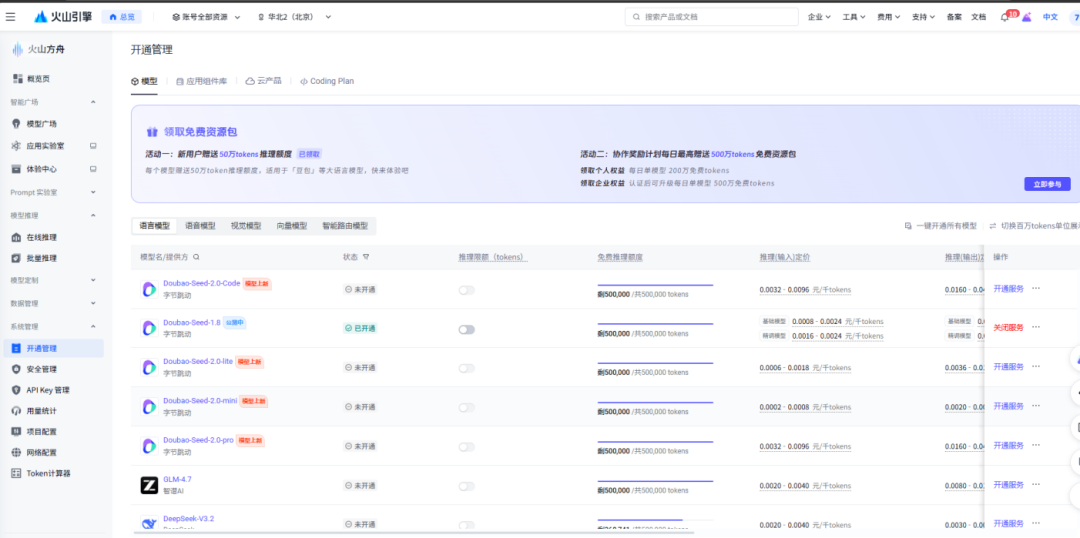Click the three-dot menu for Doubao-Seed-1.8
The width and height of the screenshot is (1080, 538).
click(x=1036, y=327)
